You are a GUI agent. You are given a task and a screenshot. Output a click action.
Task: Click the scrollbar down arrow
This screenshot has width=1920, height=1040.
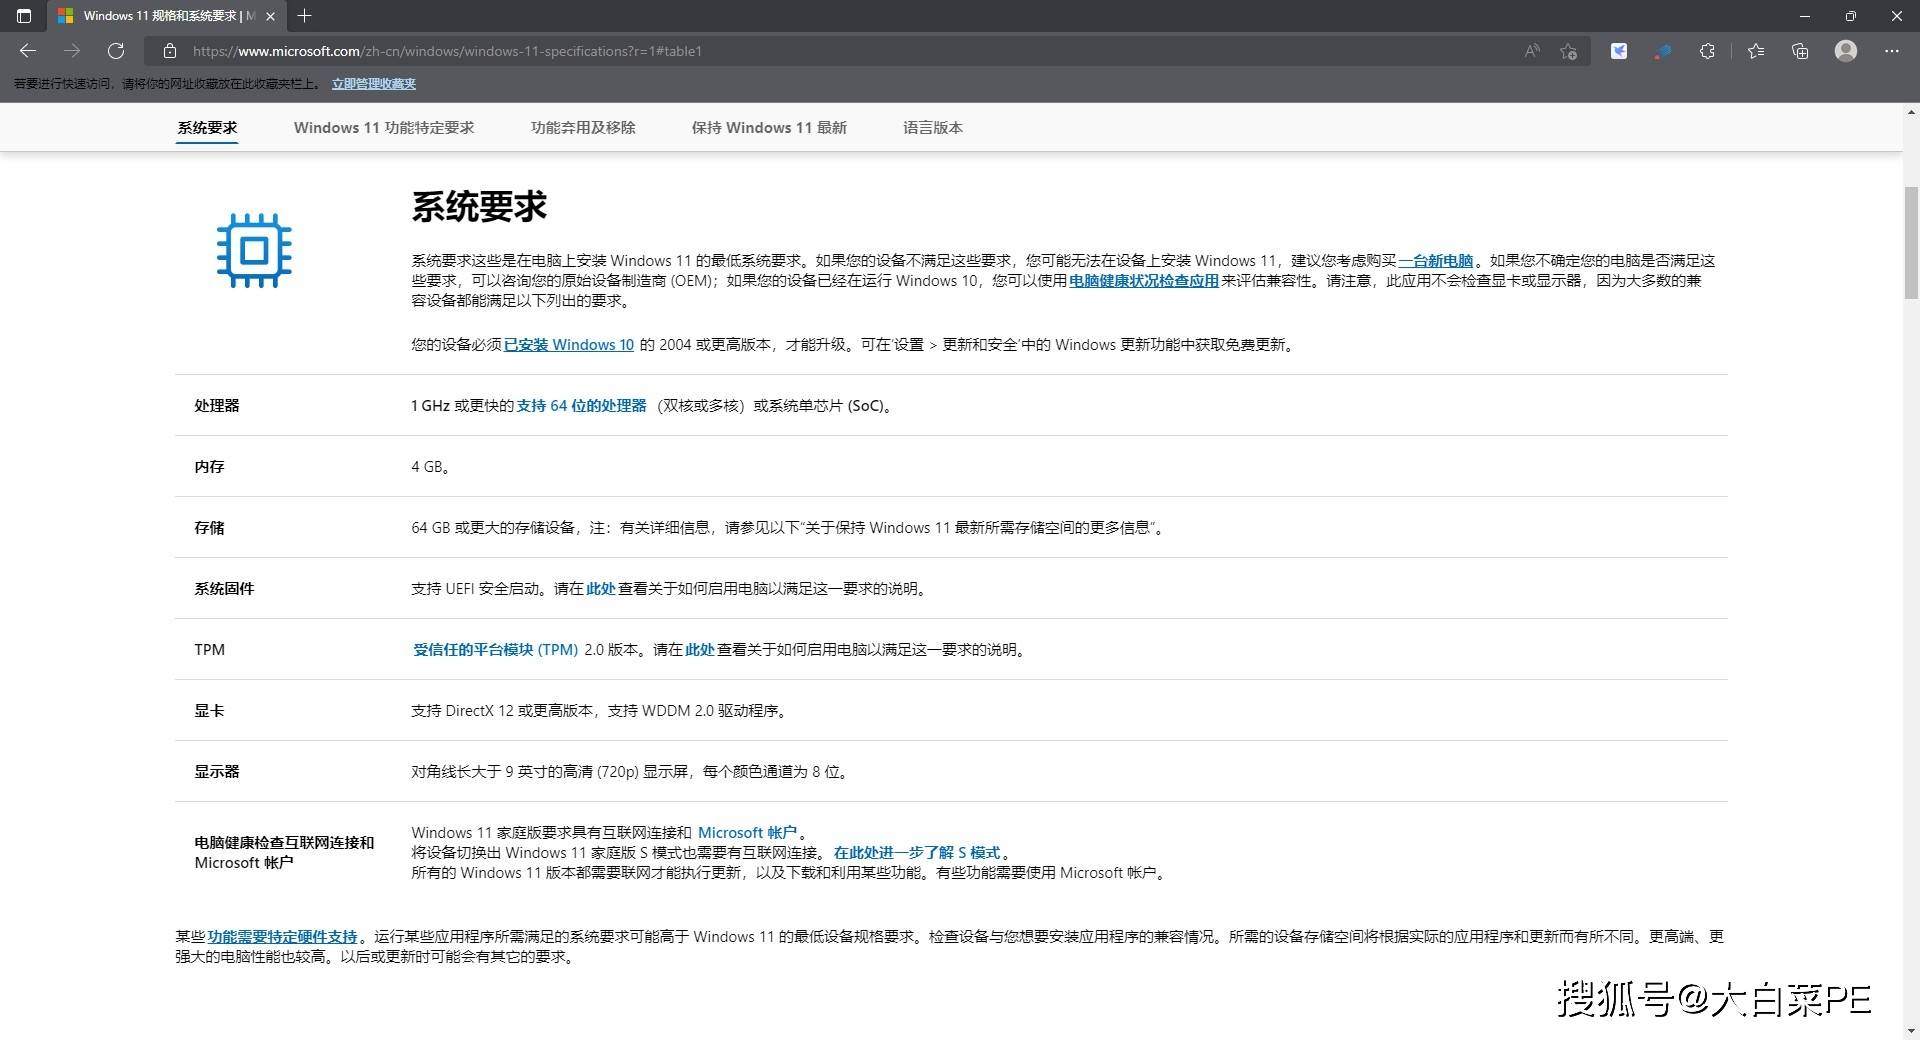pos(1911,1031)
